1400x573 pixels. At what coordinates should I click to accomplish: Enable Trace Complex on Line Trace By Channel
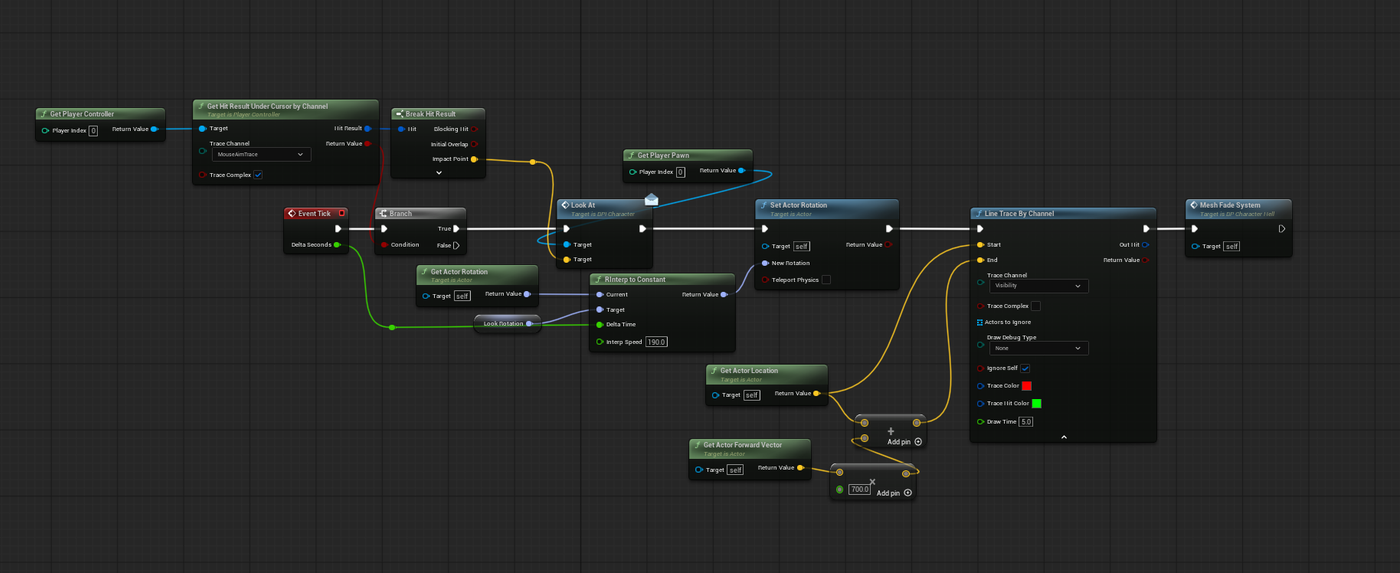point(1036,306)
